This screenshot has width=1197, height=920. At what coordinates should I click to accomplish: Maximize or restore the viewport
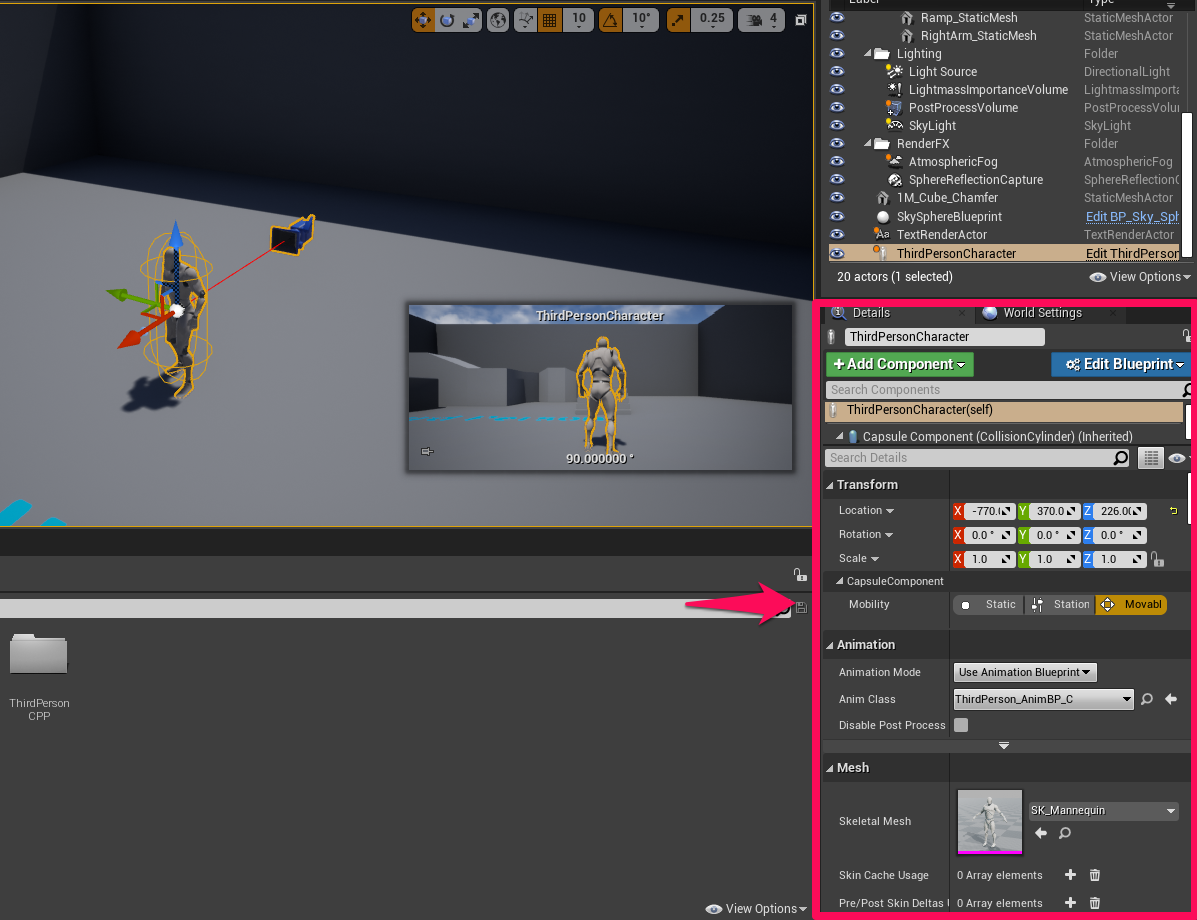click(x=800, y=20)
